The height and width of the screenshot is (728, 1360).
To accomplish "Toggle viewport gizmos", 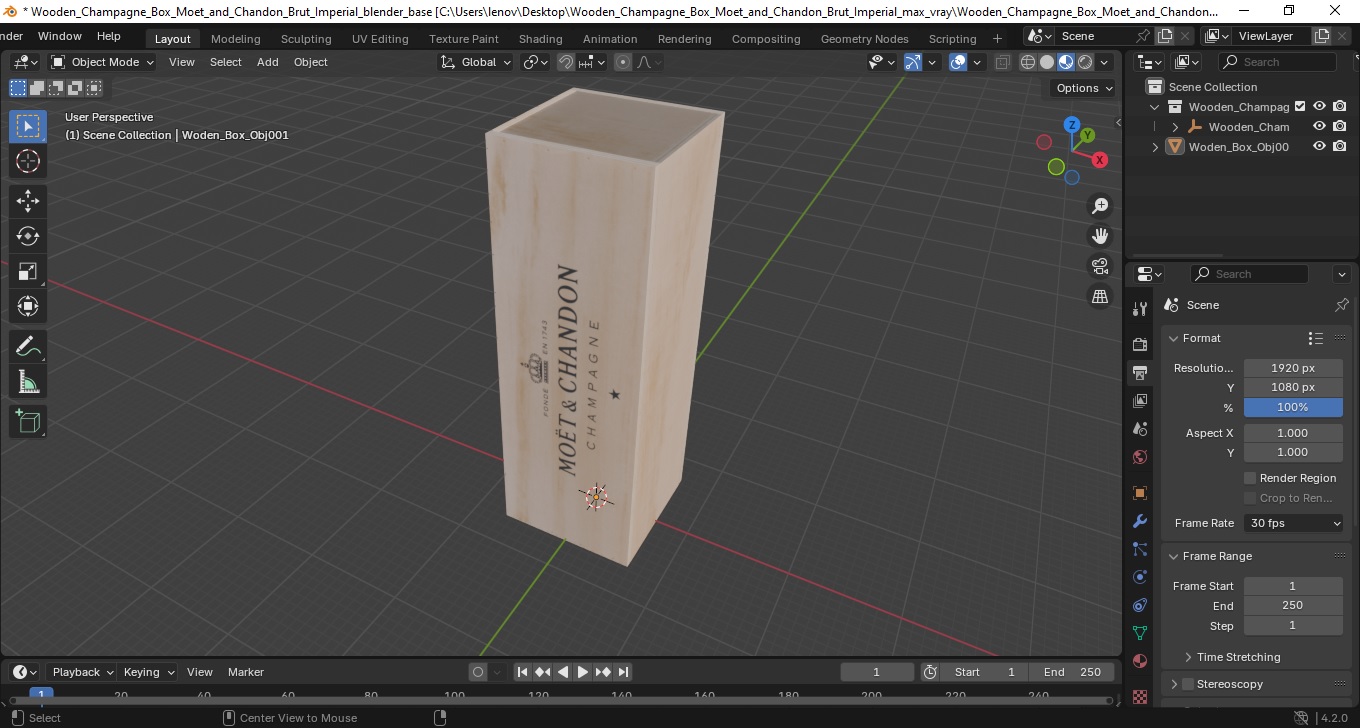I will point(912,62).
